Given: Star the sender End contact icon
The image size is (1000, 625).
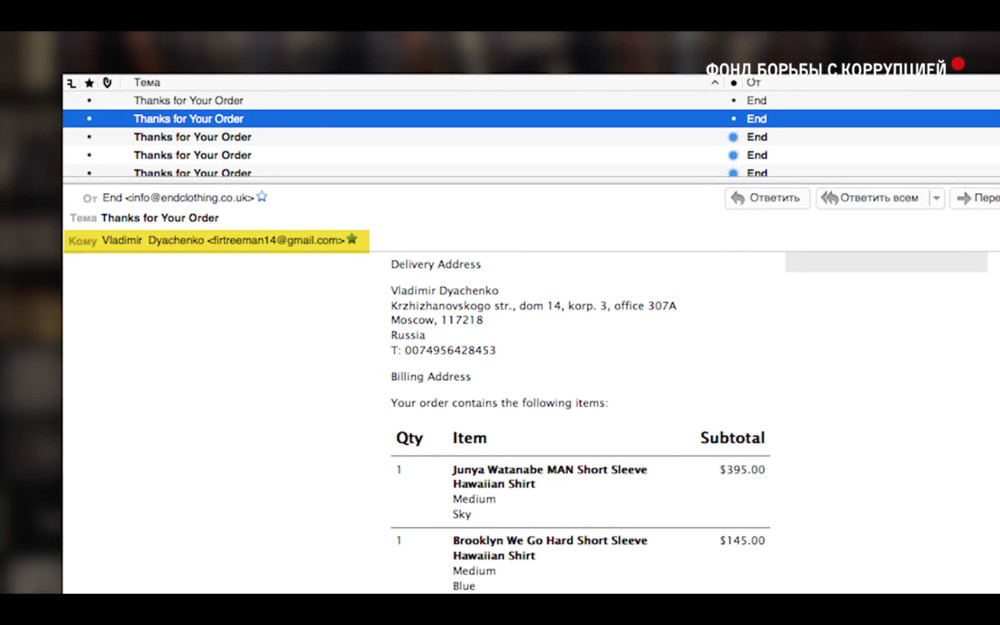Looking at the screenshot, I should coord(261,197).
